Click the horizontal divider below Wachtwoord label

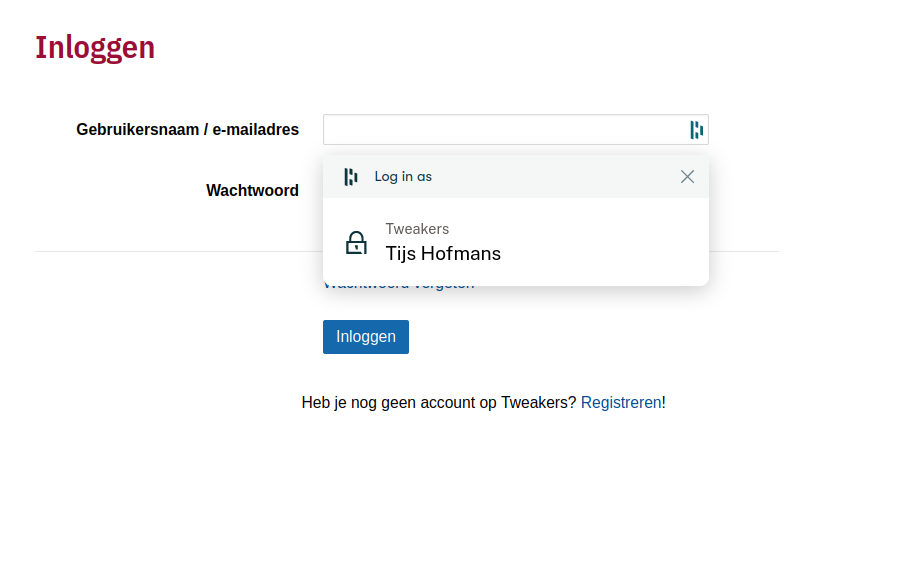coord(178,251)
